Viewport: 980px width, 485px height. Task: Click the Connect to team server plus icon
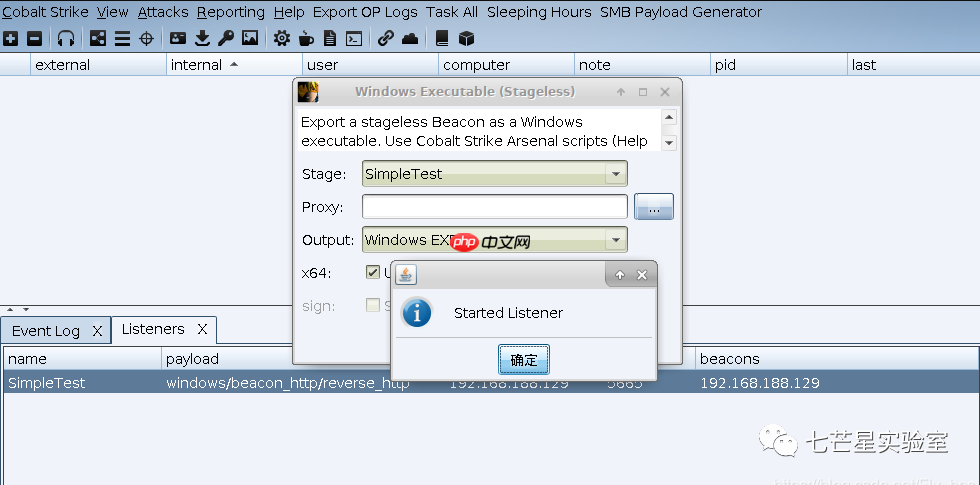pos(10,39)
